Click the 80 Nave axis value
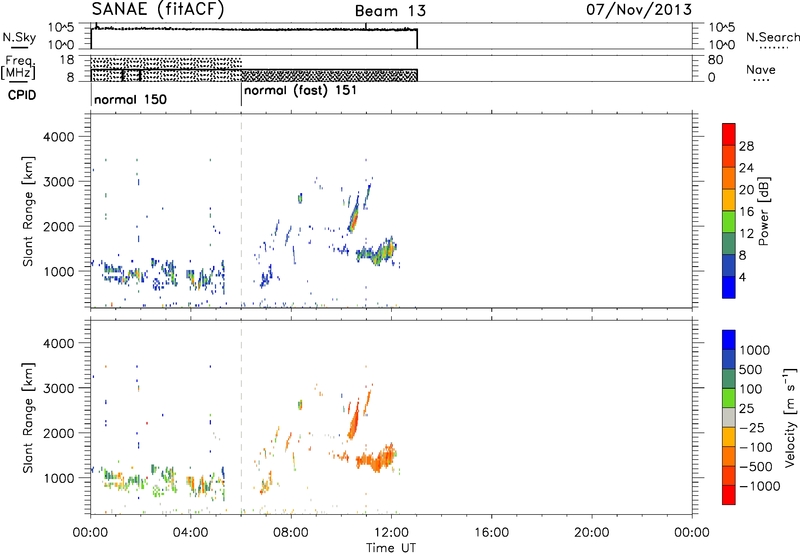 point(715,60)
